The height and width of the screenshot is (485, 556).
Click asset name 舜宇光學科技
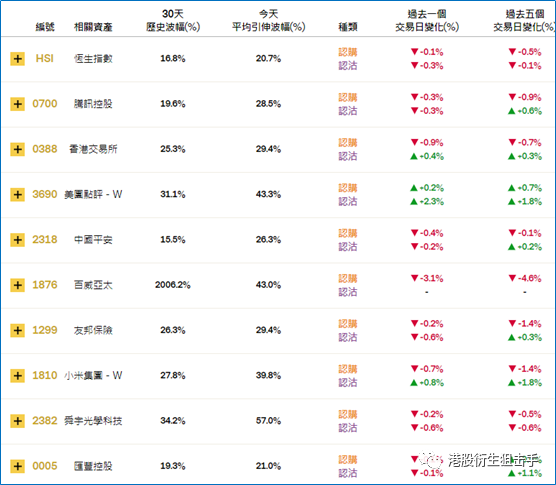pos(93,421)
